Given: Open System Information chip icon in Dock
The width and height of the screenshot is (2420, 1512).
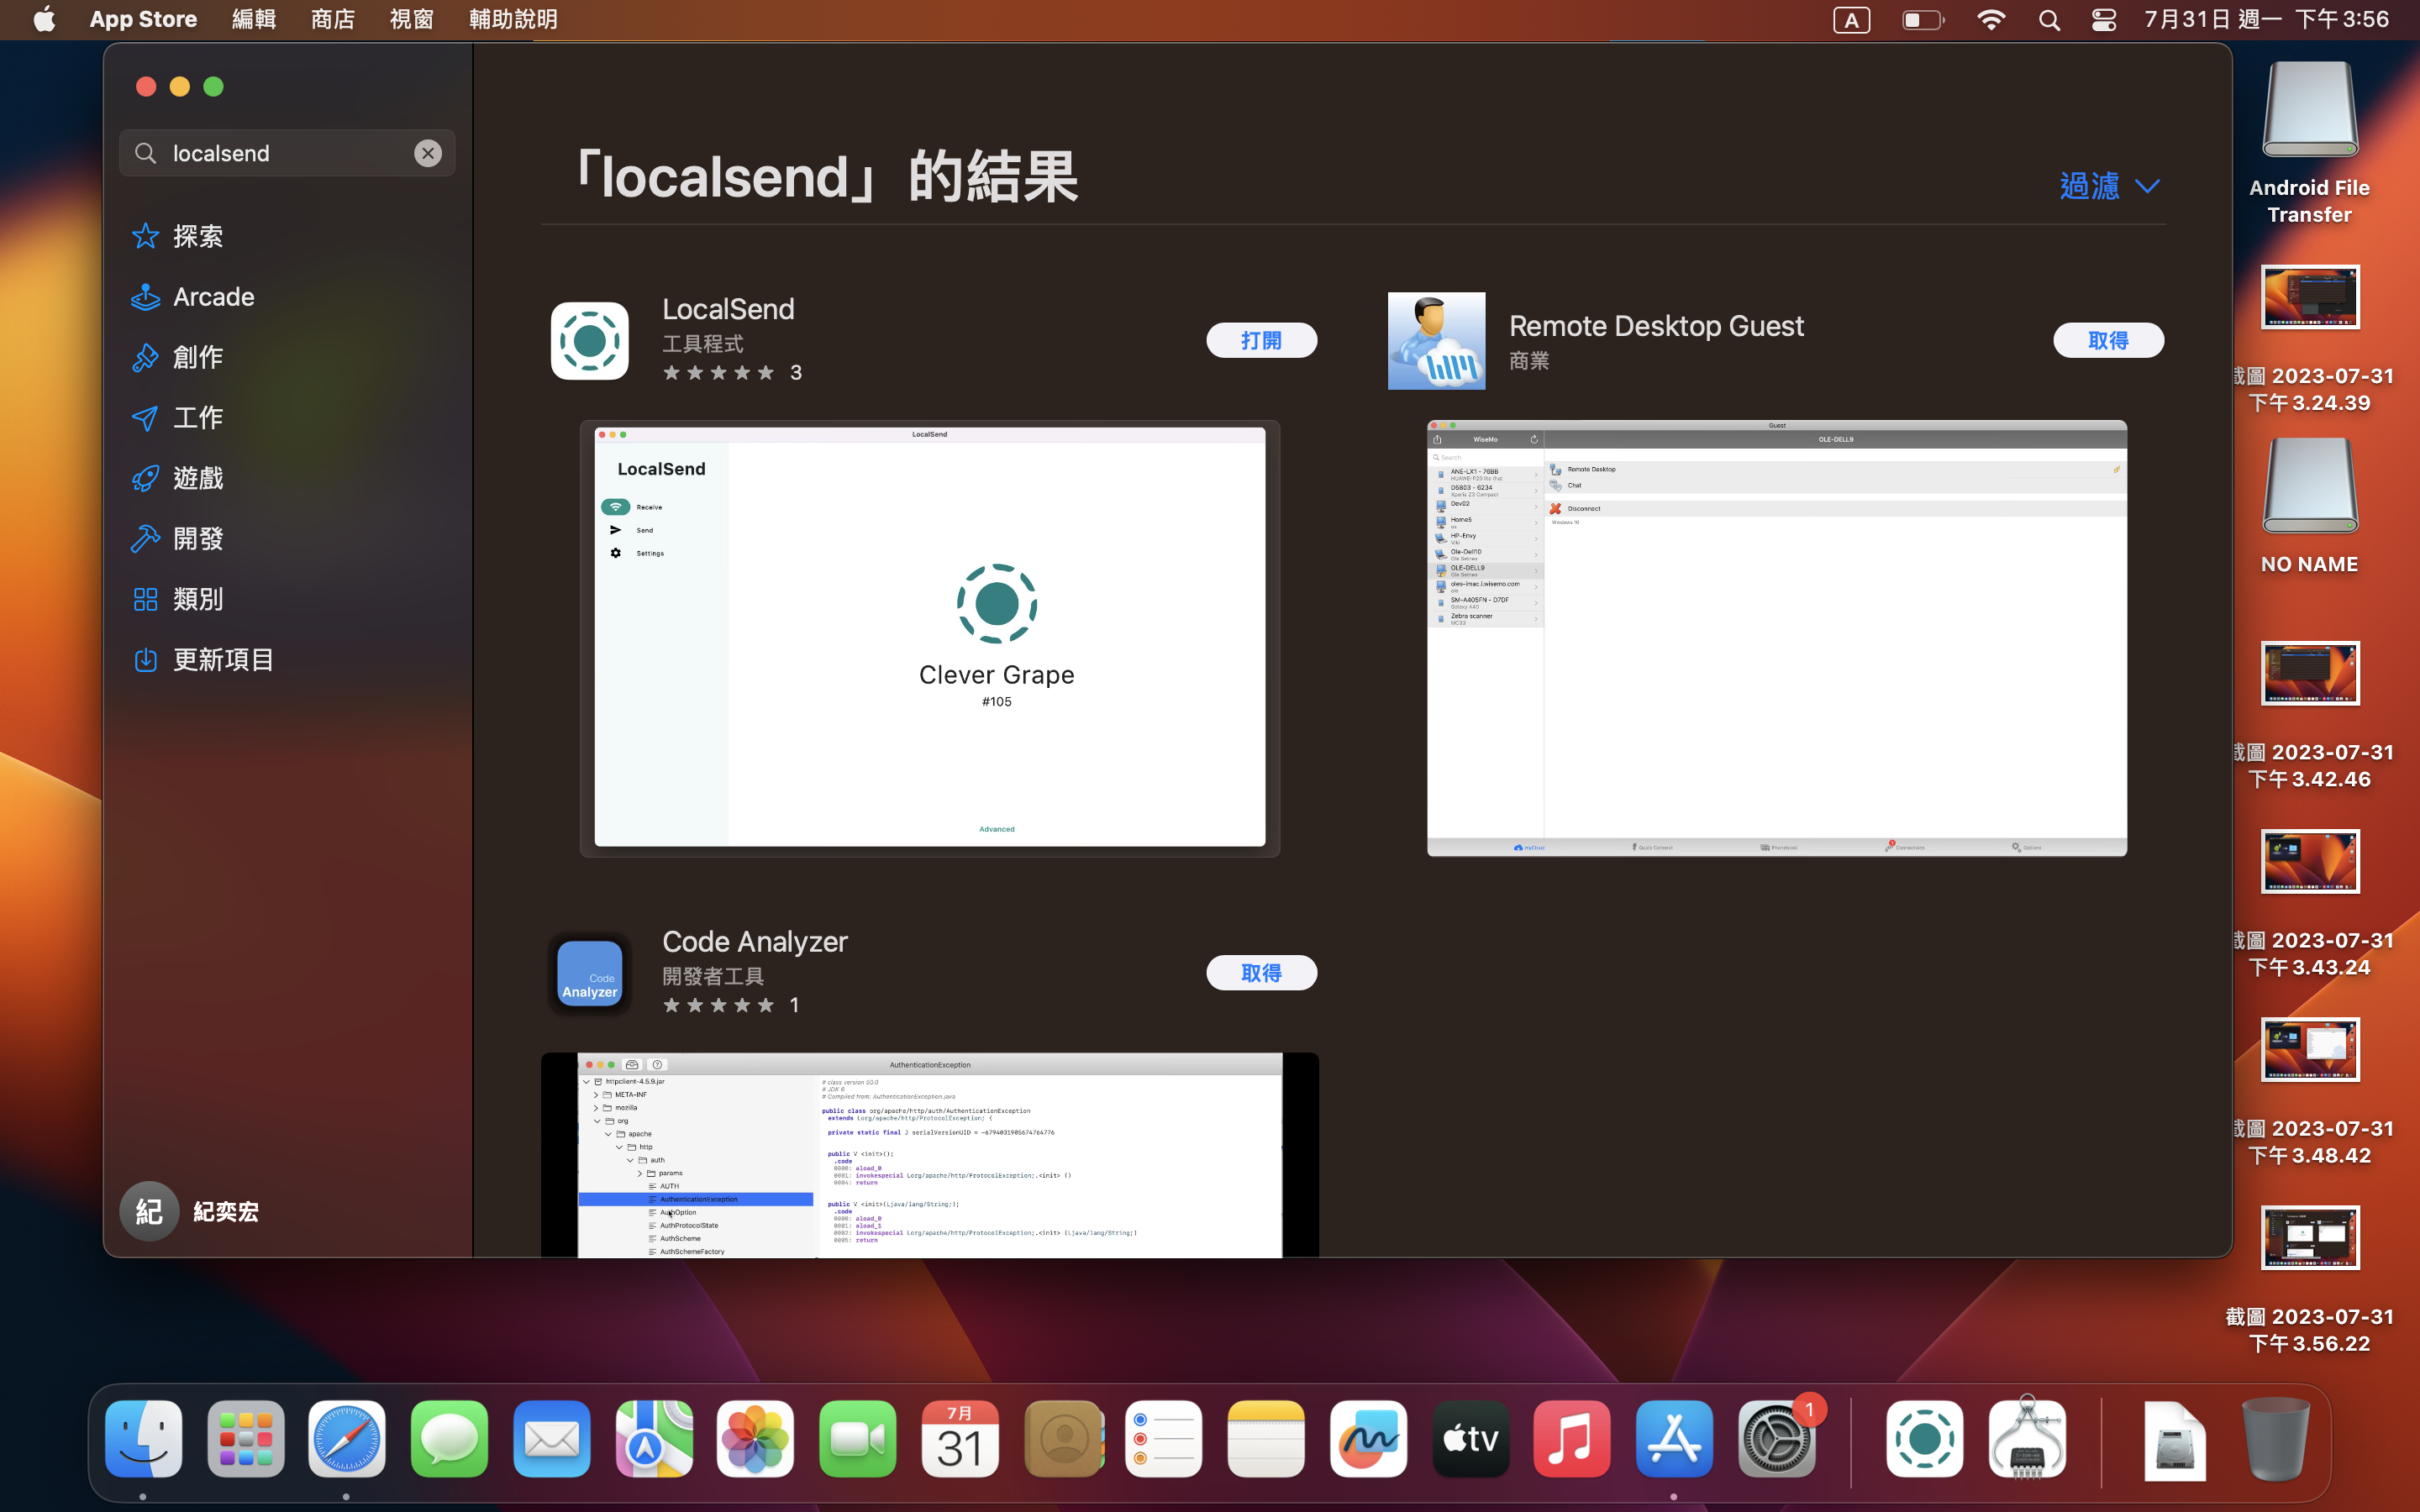Looking at the screenshot, I should (2027, 1439).
